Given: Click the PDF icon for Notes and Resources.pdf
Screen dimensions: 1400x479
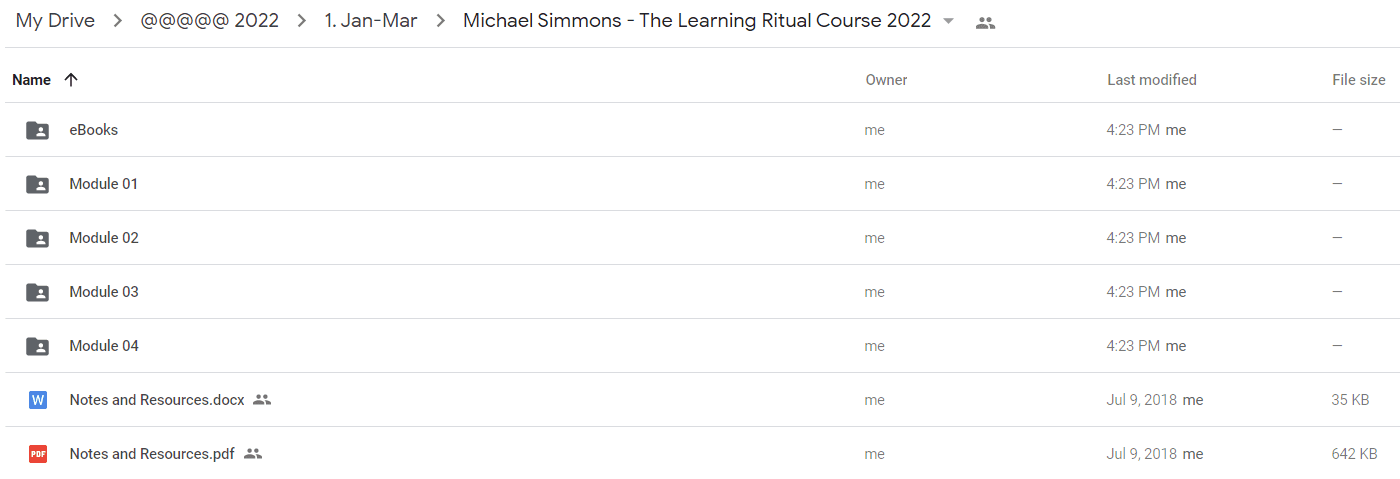Looking at the screenshot, I should [x=37, y=454].
